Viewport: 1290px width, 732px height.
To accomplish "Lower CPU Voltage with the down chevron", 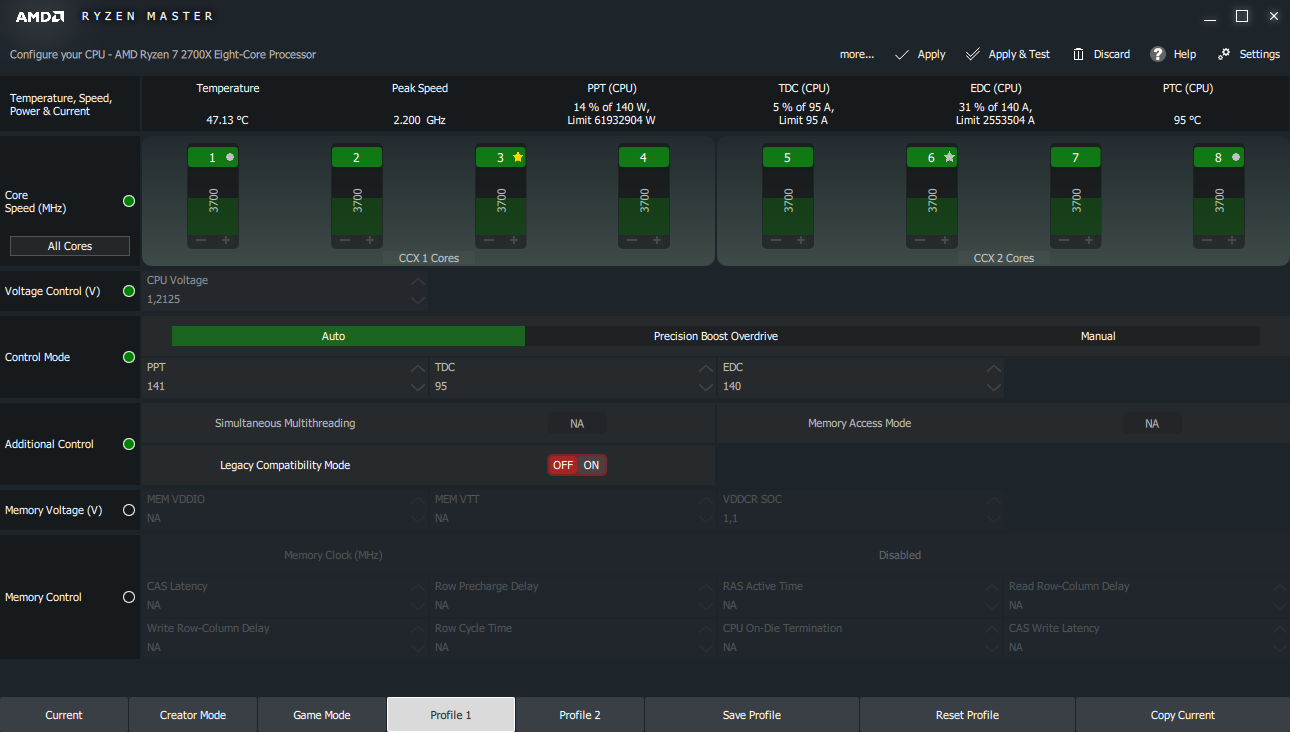I will click(417, 299).
